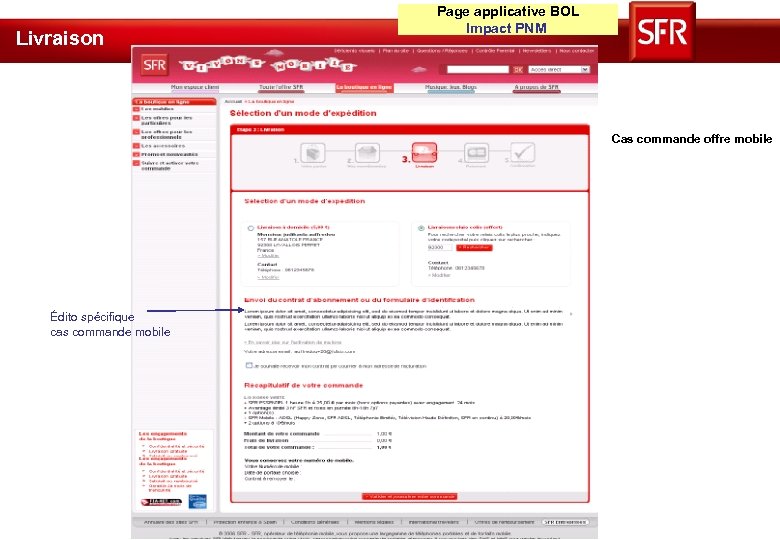Click the postal code input field
Viewport: 780px width, 540px height.
click(440, 248)
